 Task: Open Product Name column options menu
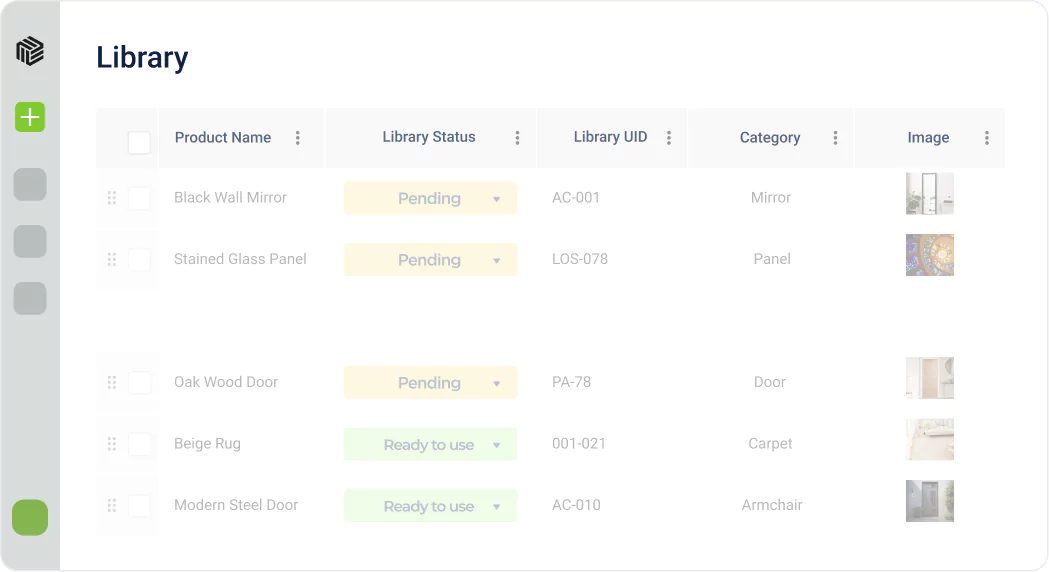pos(297,138)
